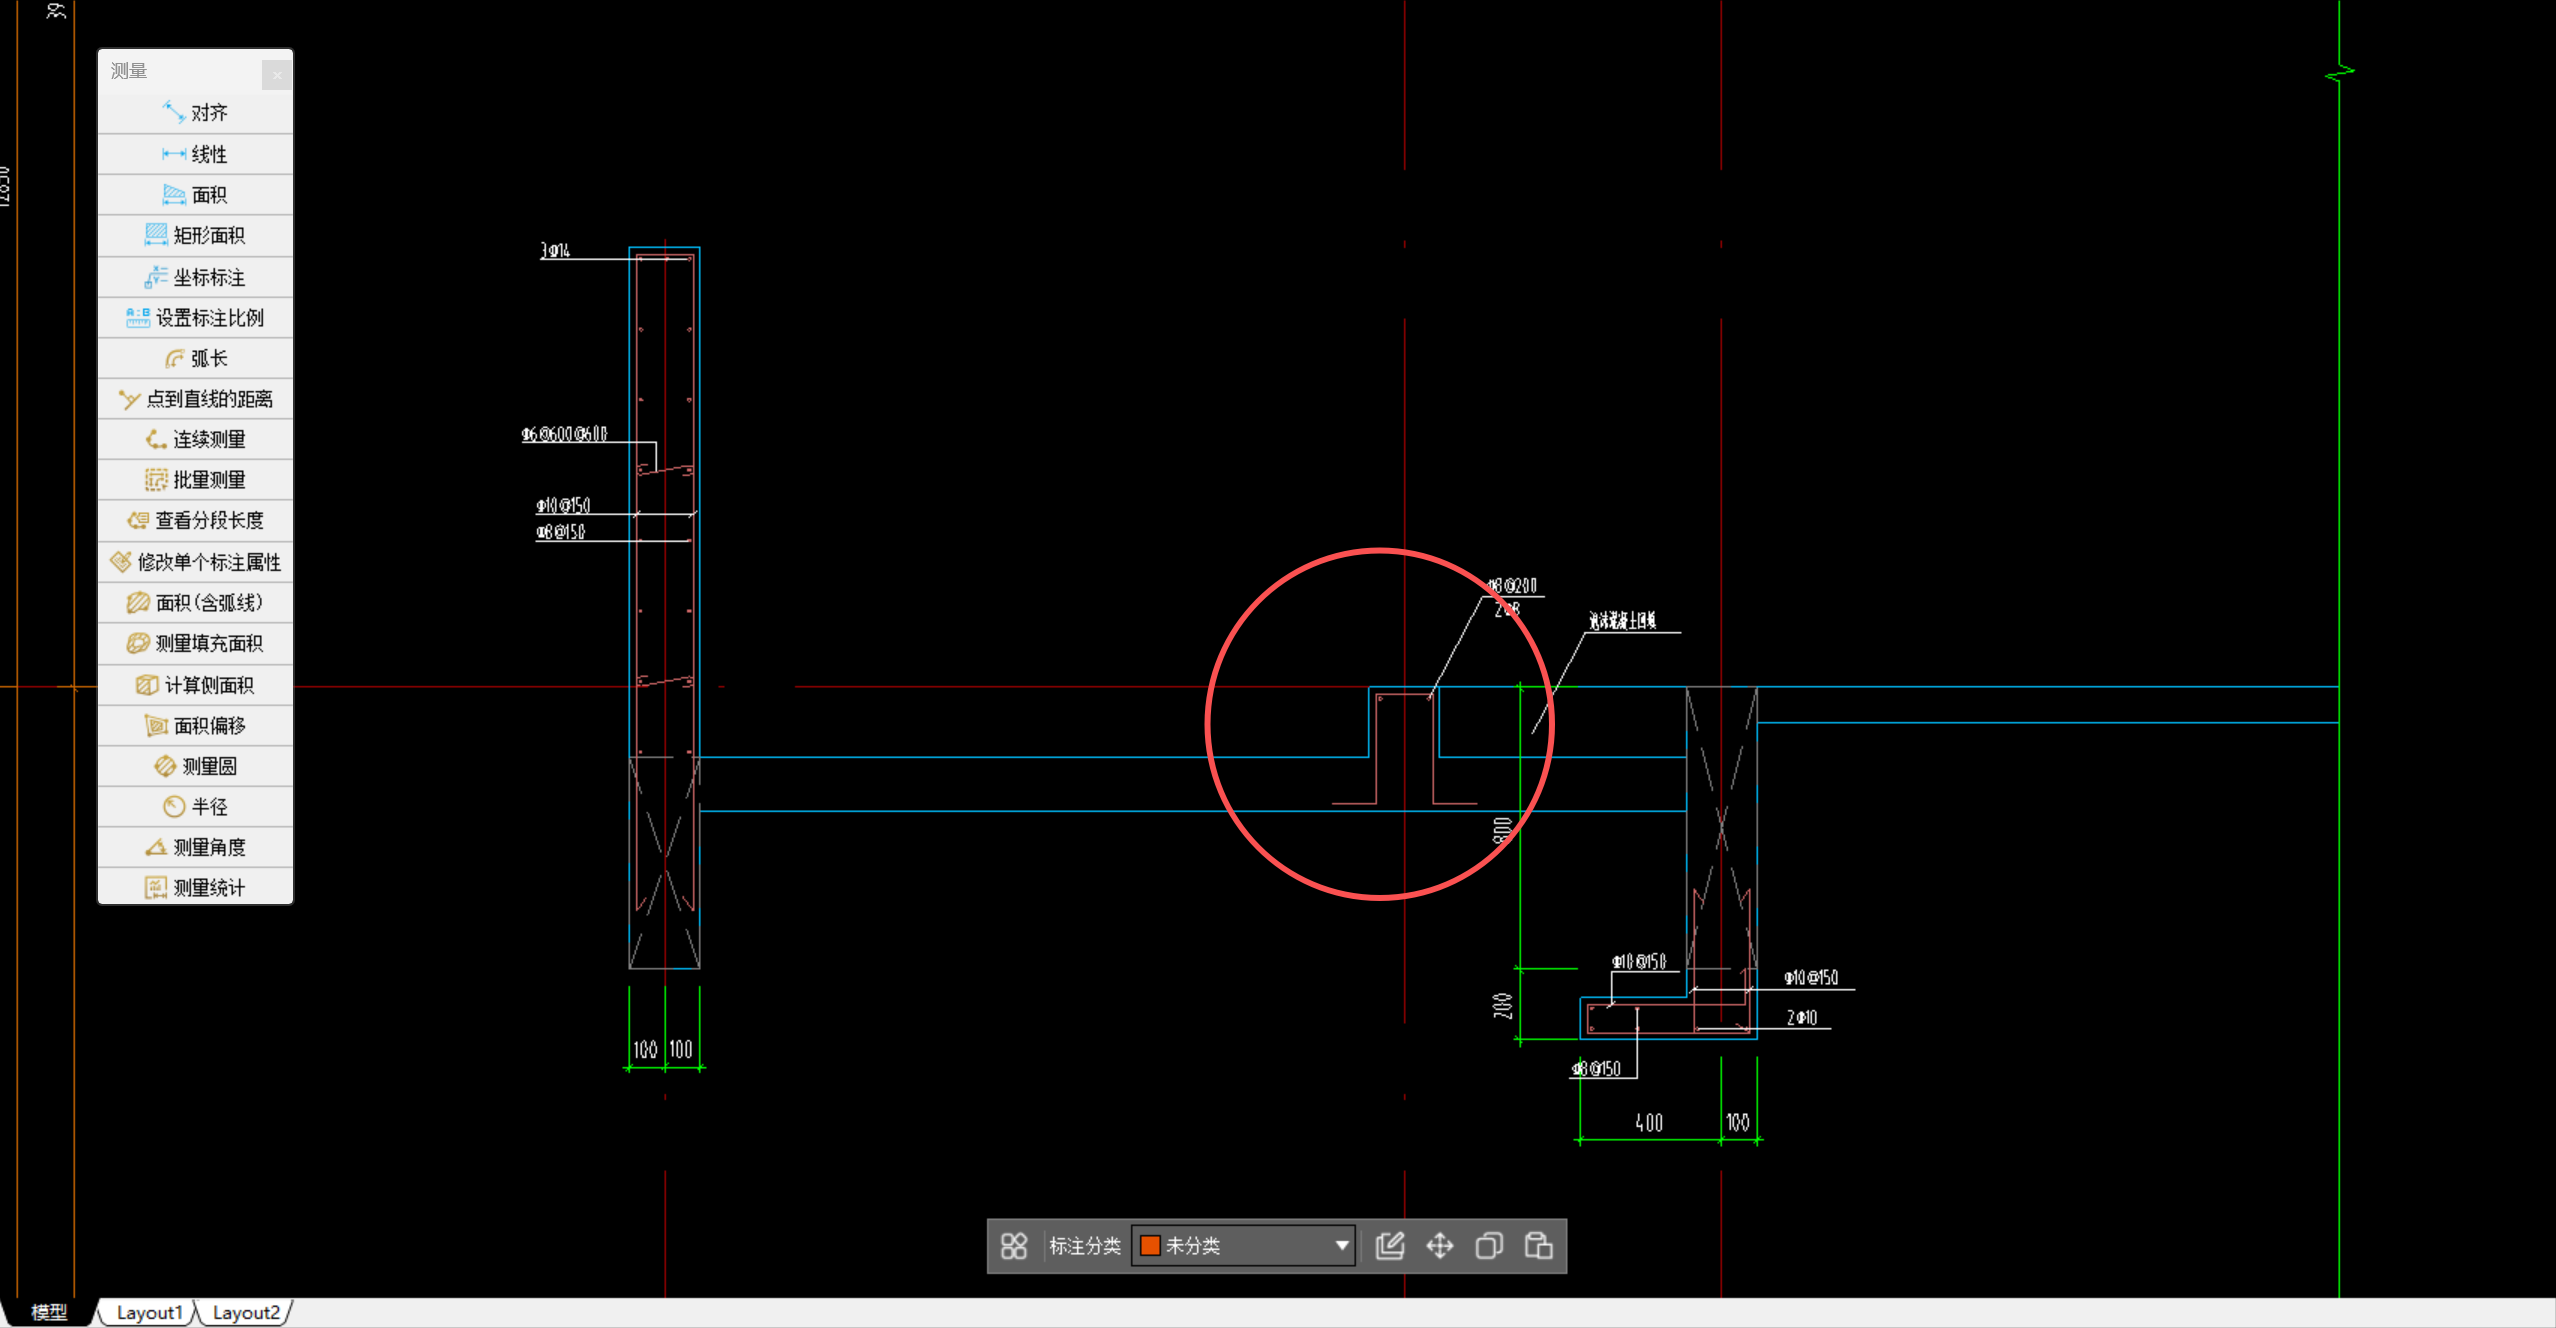Viewport: 2556px width, 1328px height.
Task: Open the 测量圆 circle measurement tool
Action: point(196,766)
